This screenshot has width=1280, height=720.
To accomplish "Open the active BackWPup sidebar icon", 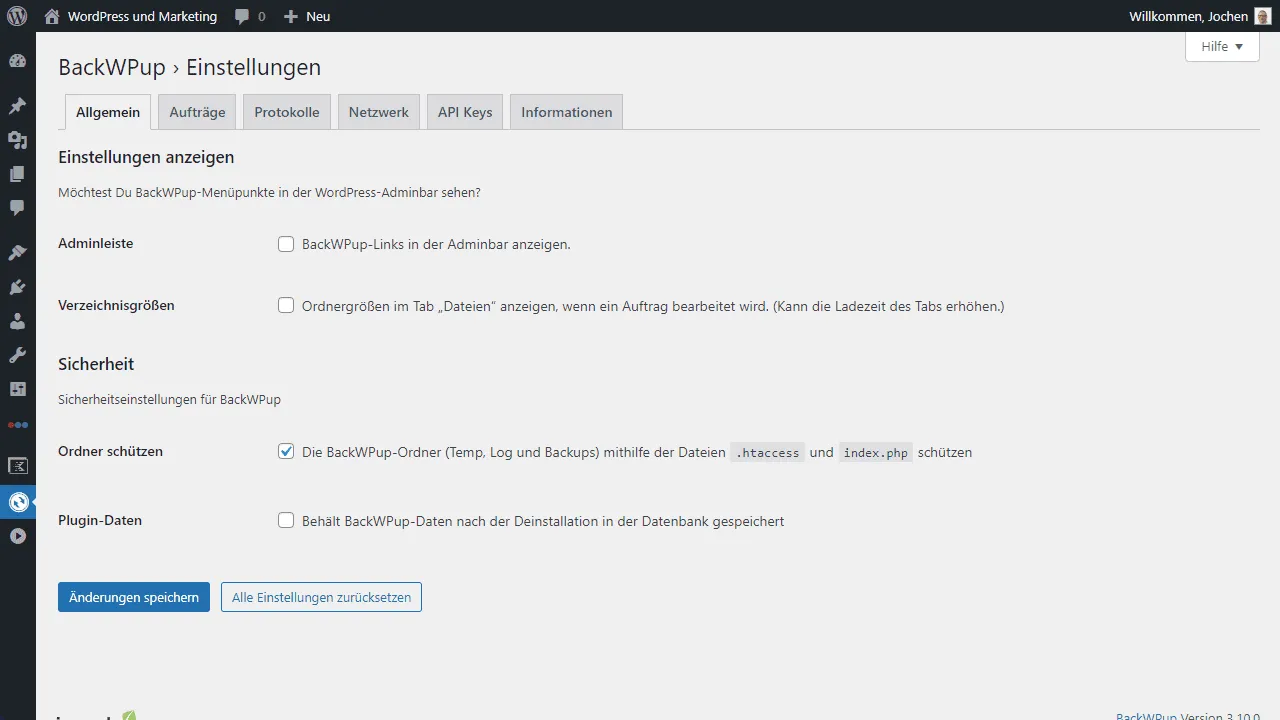I will [x=17, y=502].
